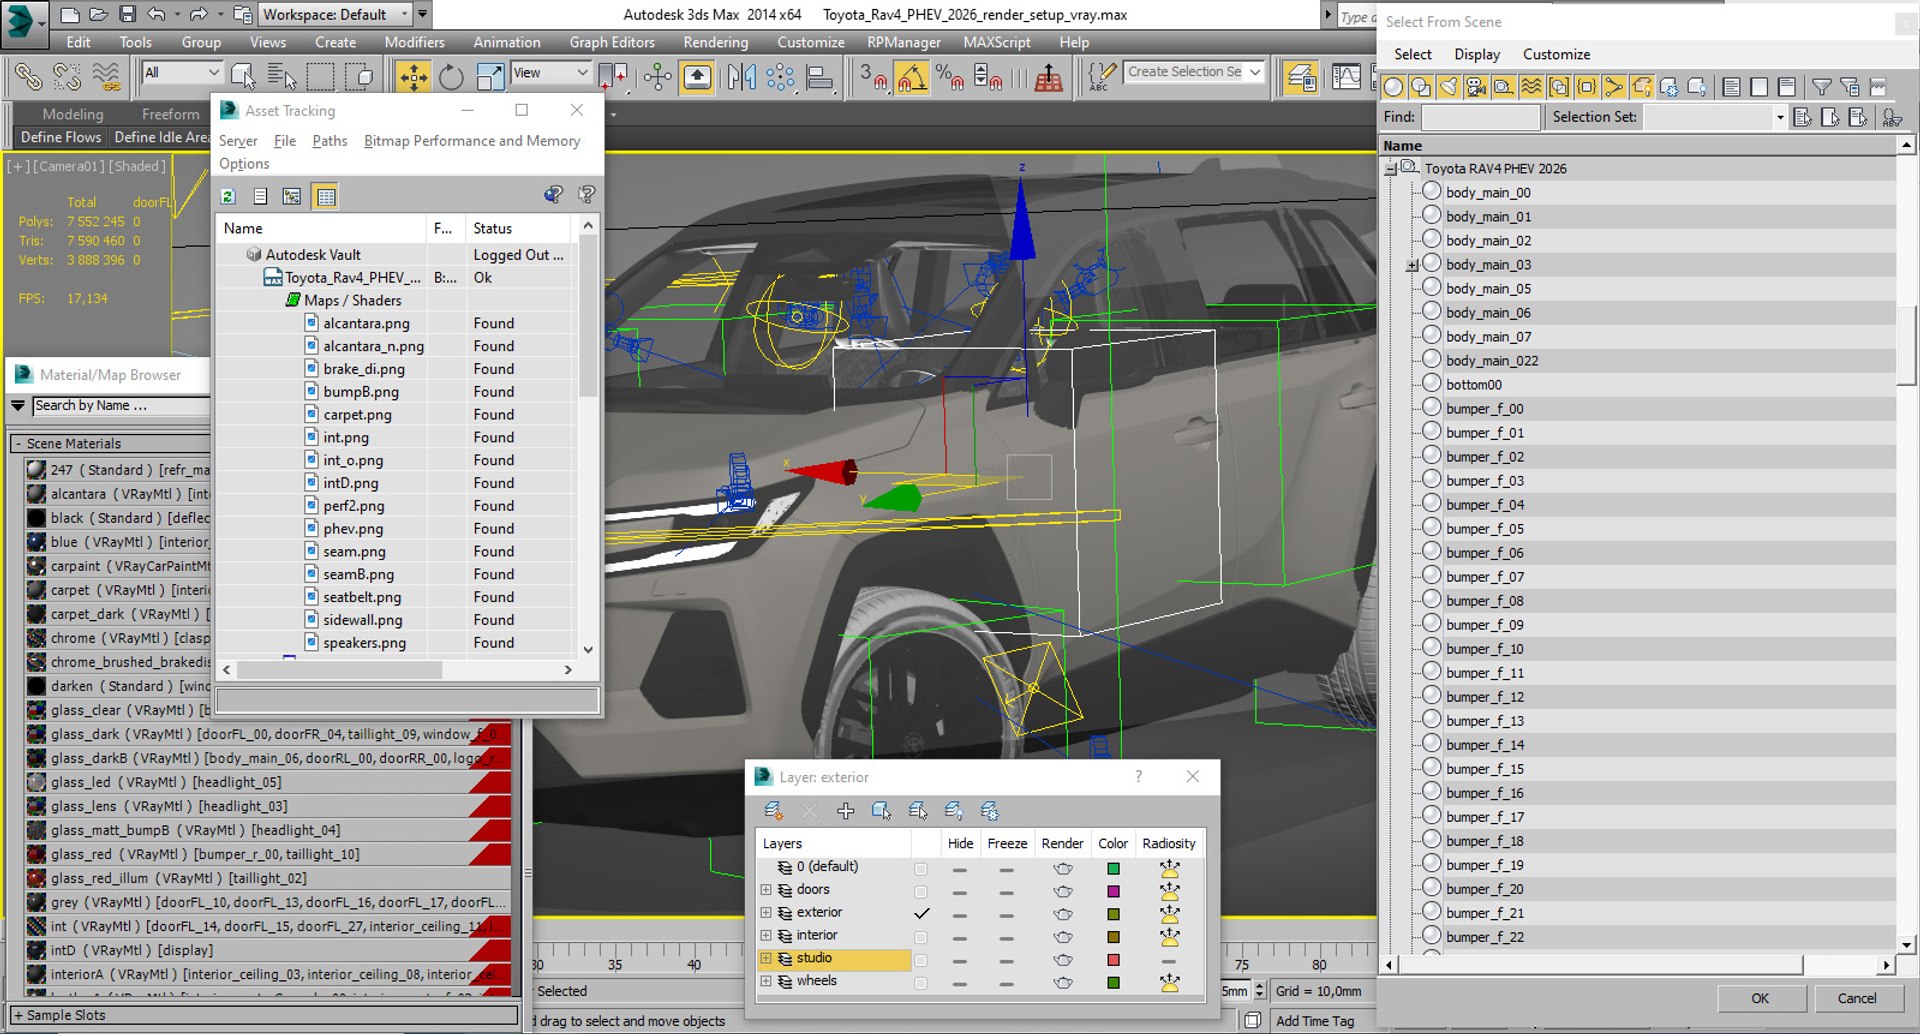Collapse the Toyota RAV4 PHEV 2026 tree node

1390,168
